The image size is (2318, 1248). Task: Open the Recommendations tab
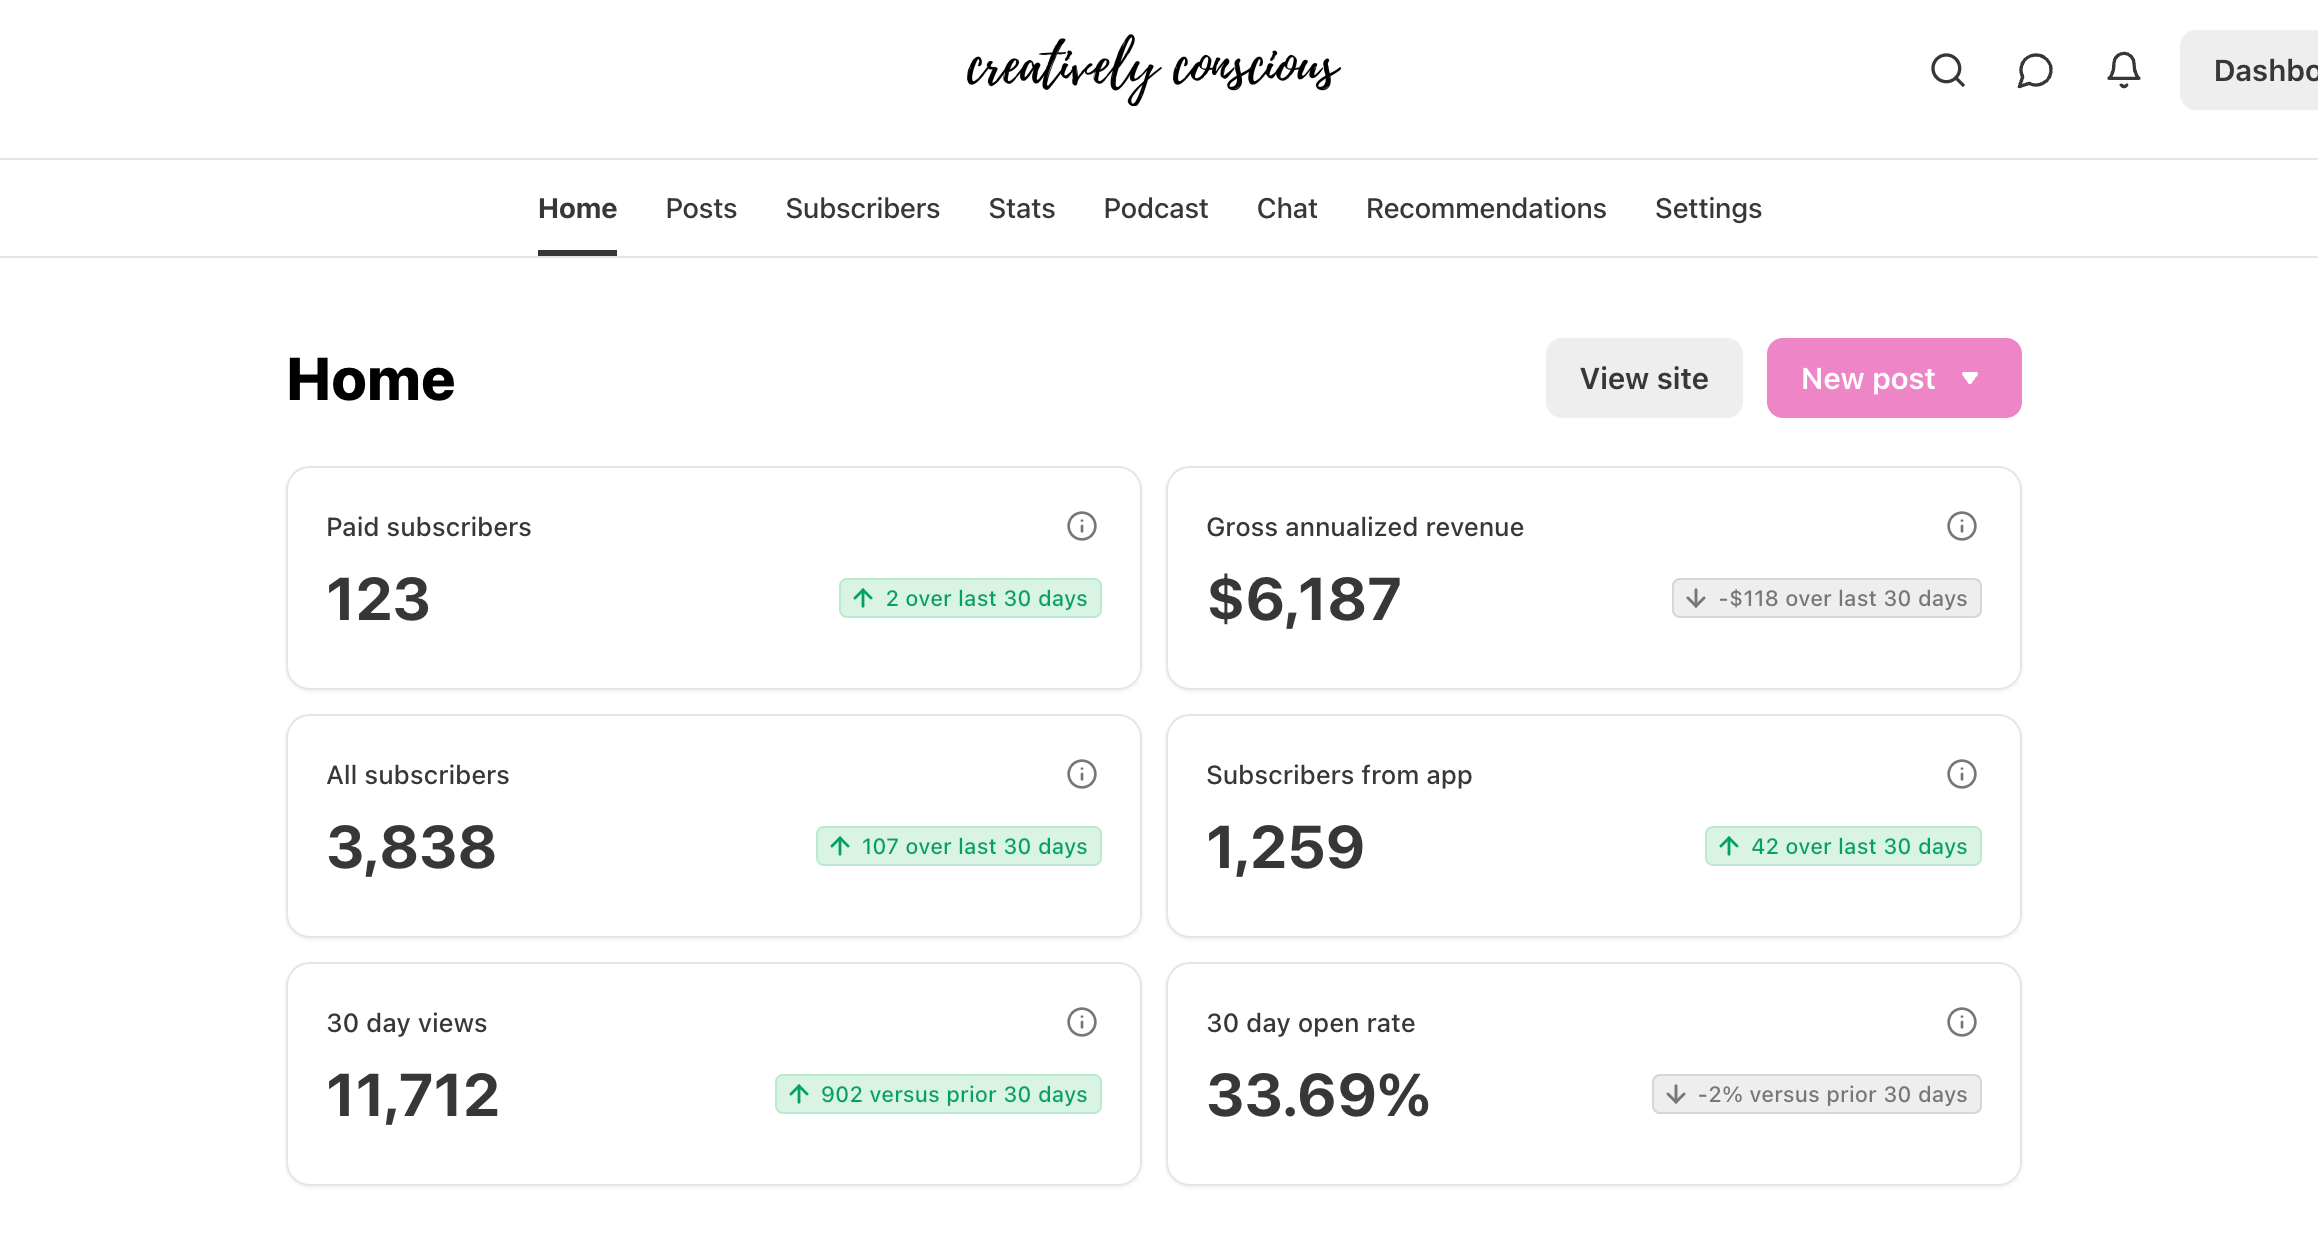(1485, 208)
